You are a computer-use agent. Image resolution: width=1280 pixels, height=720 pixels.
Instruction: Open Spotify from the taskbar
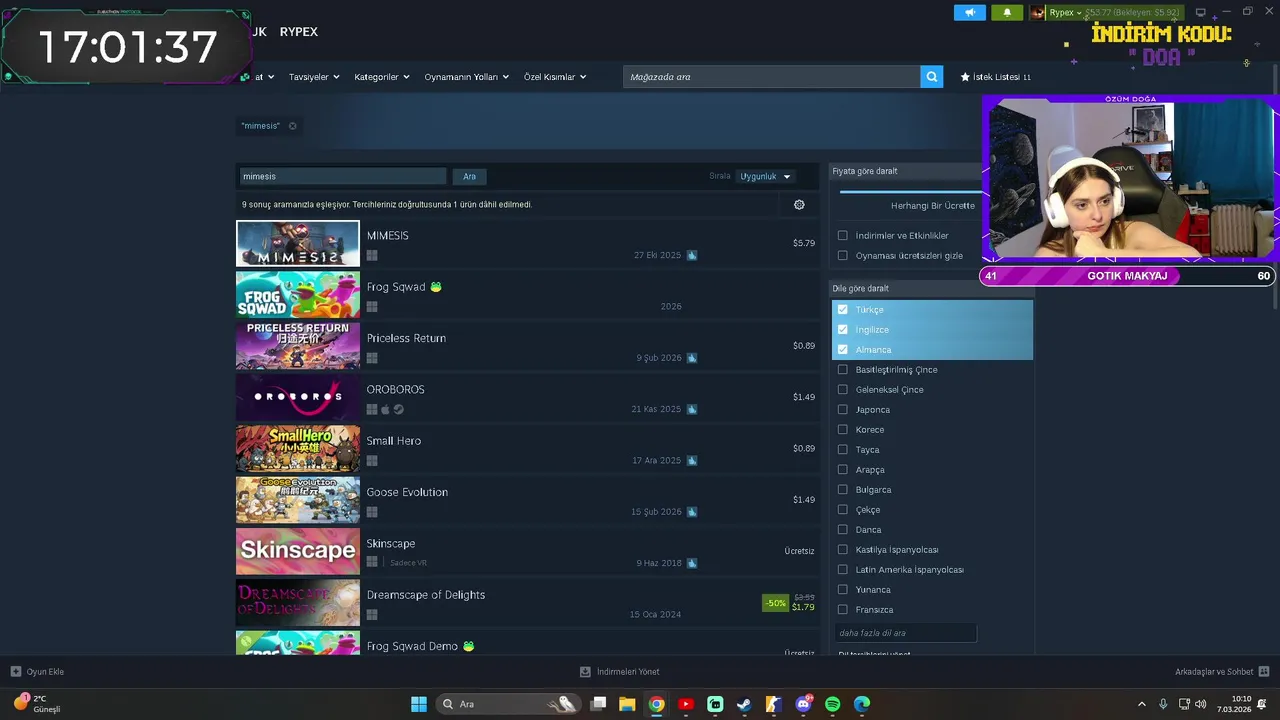click(833, 704)
